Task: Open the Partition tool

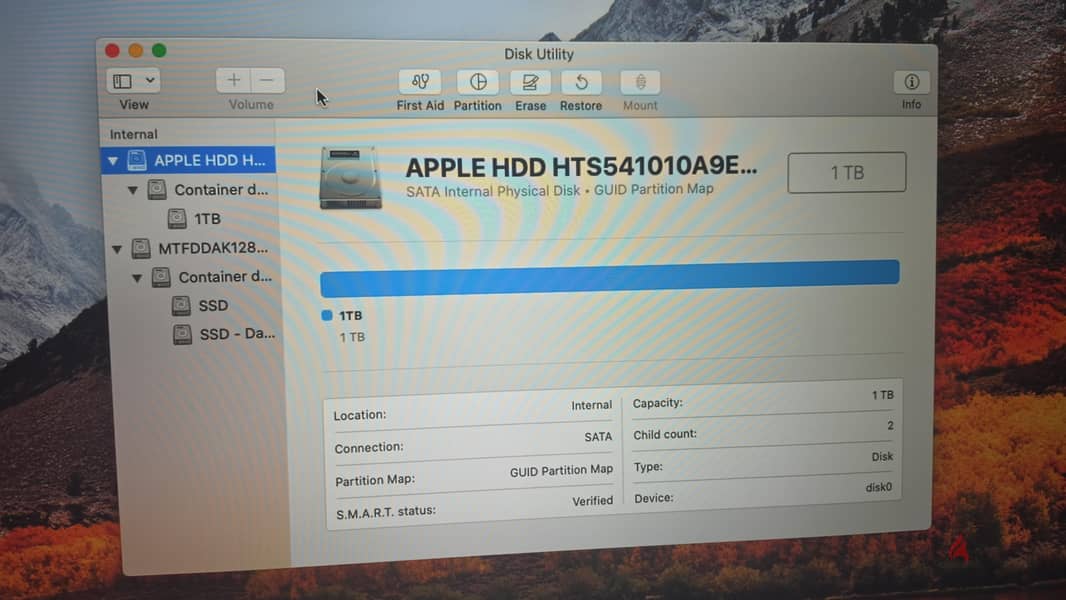Action: point(478,82)
